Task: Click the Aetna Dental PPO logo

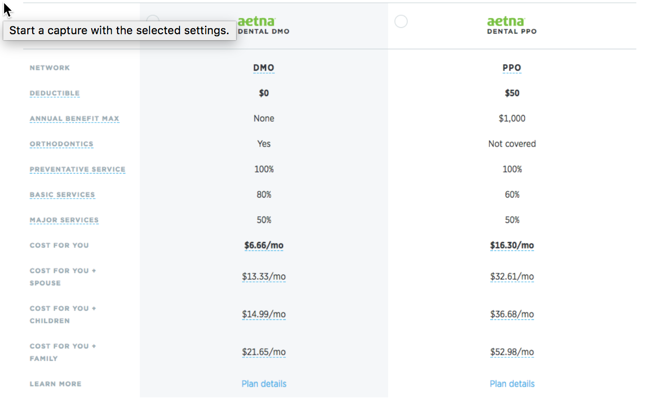Action: pos(512,25)
